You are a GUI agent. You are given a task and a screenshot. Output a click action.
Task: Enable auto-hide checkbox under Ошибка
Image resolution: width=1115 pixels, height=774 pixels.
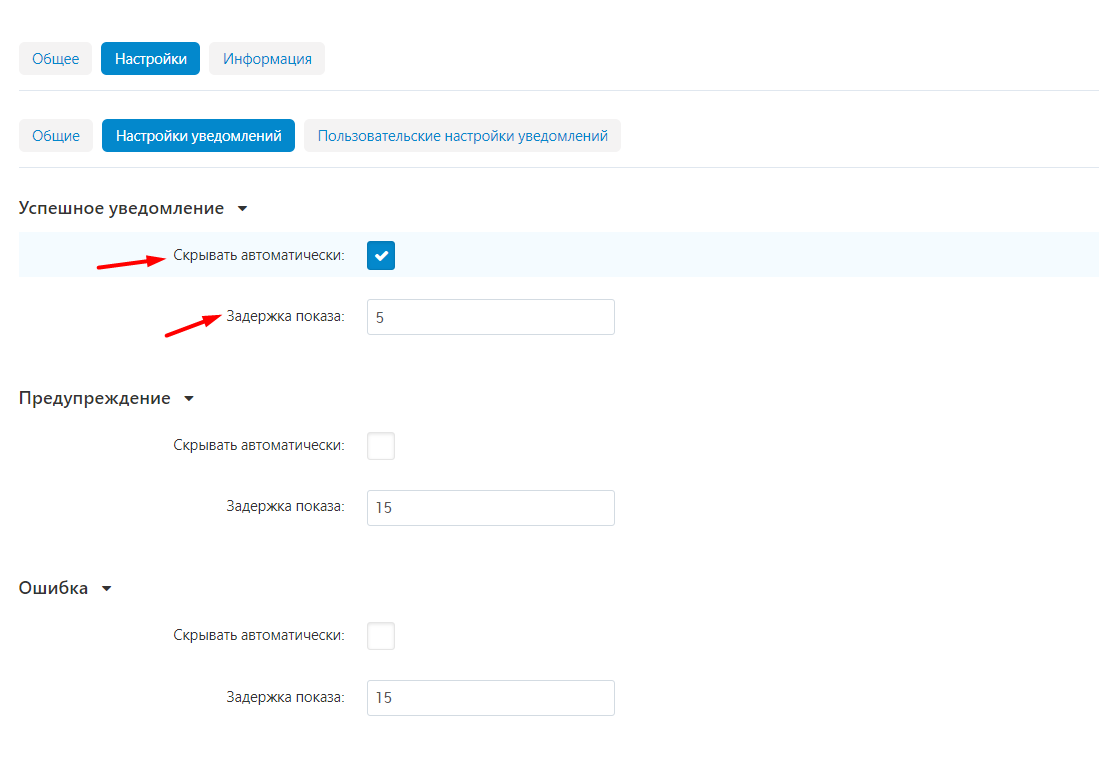point(381,636)
